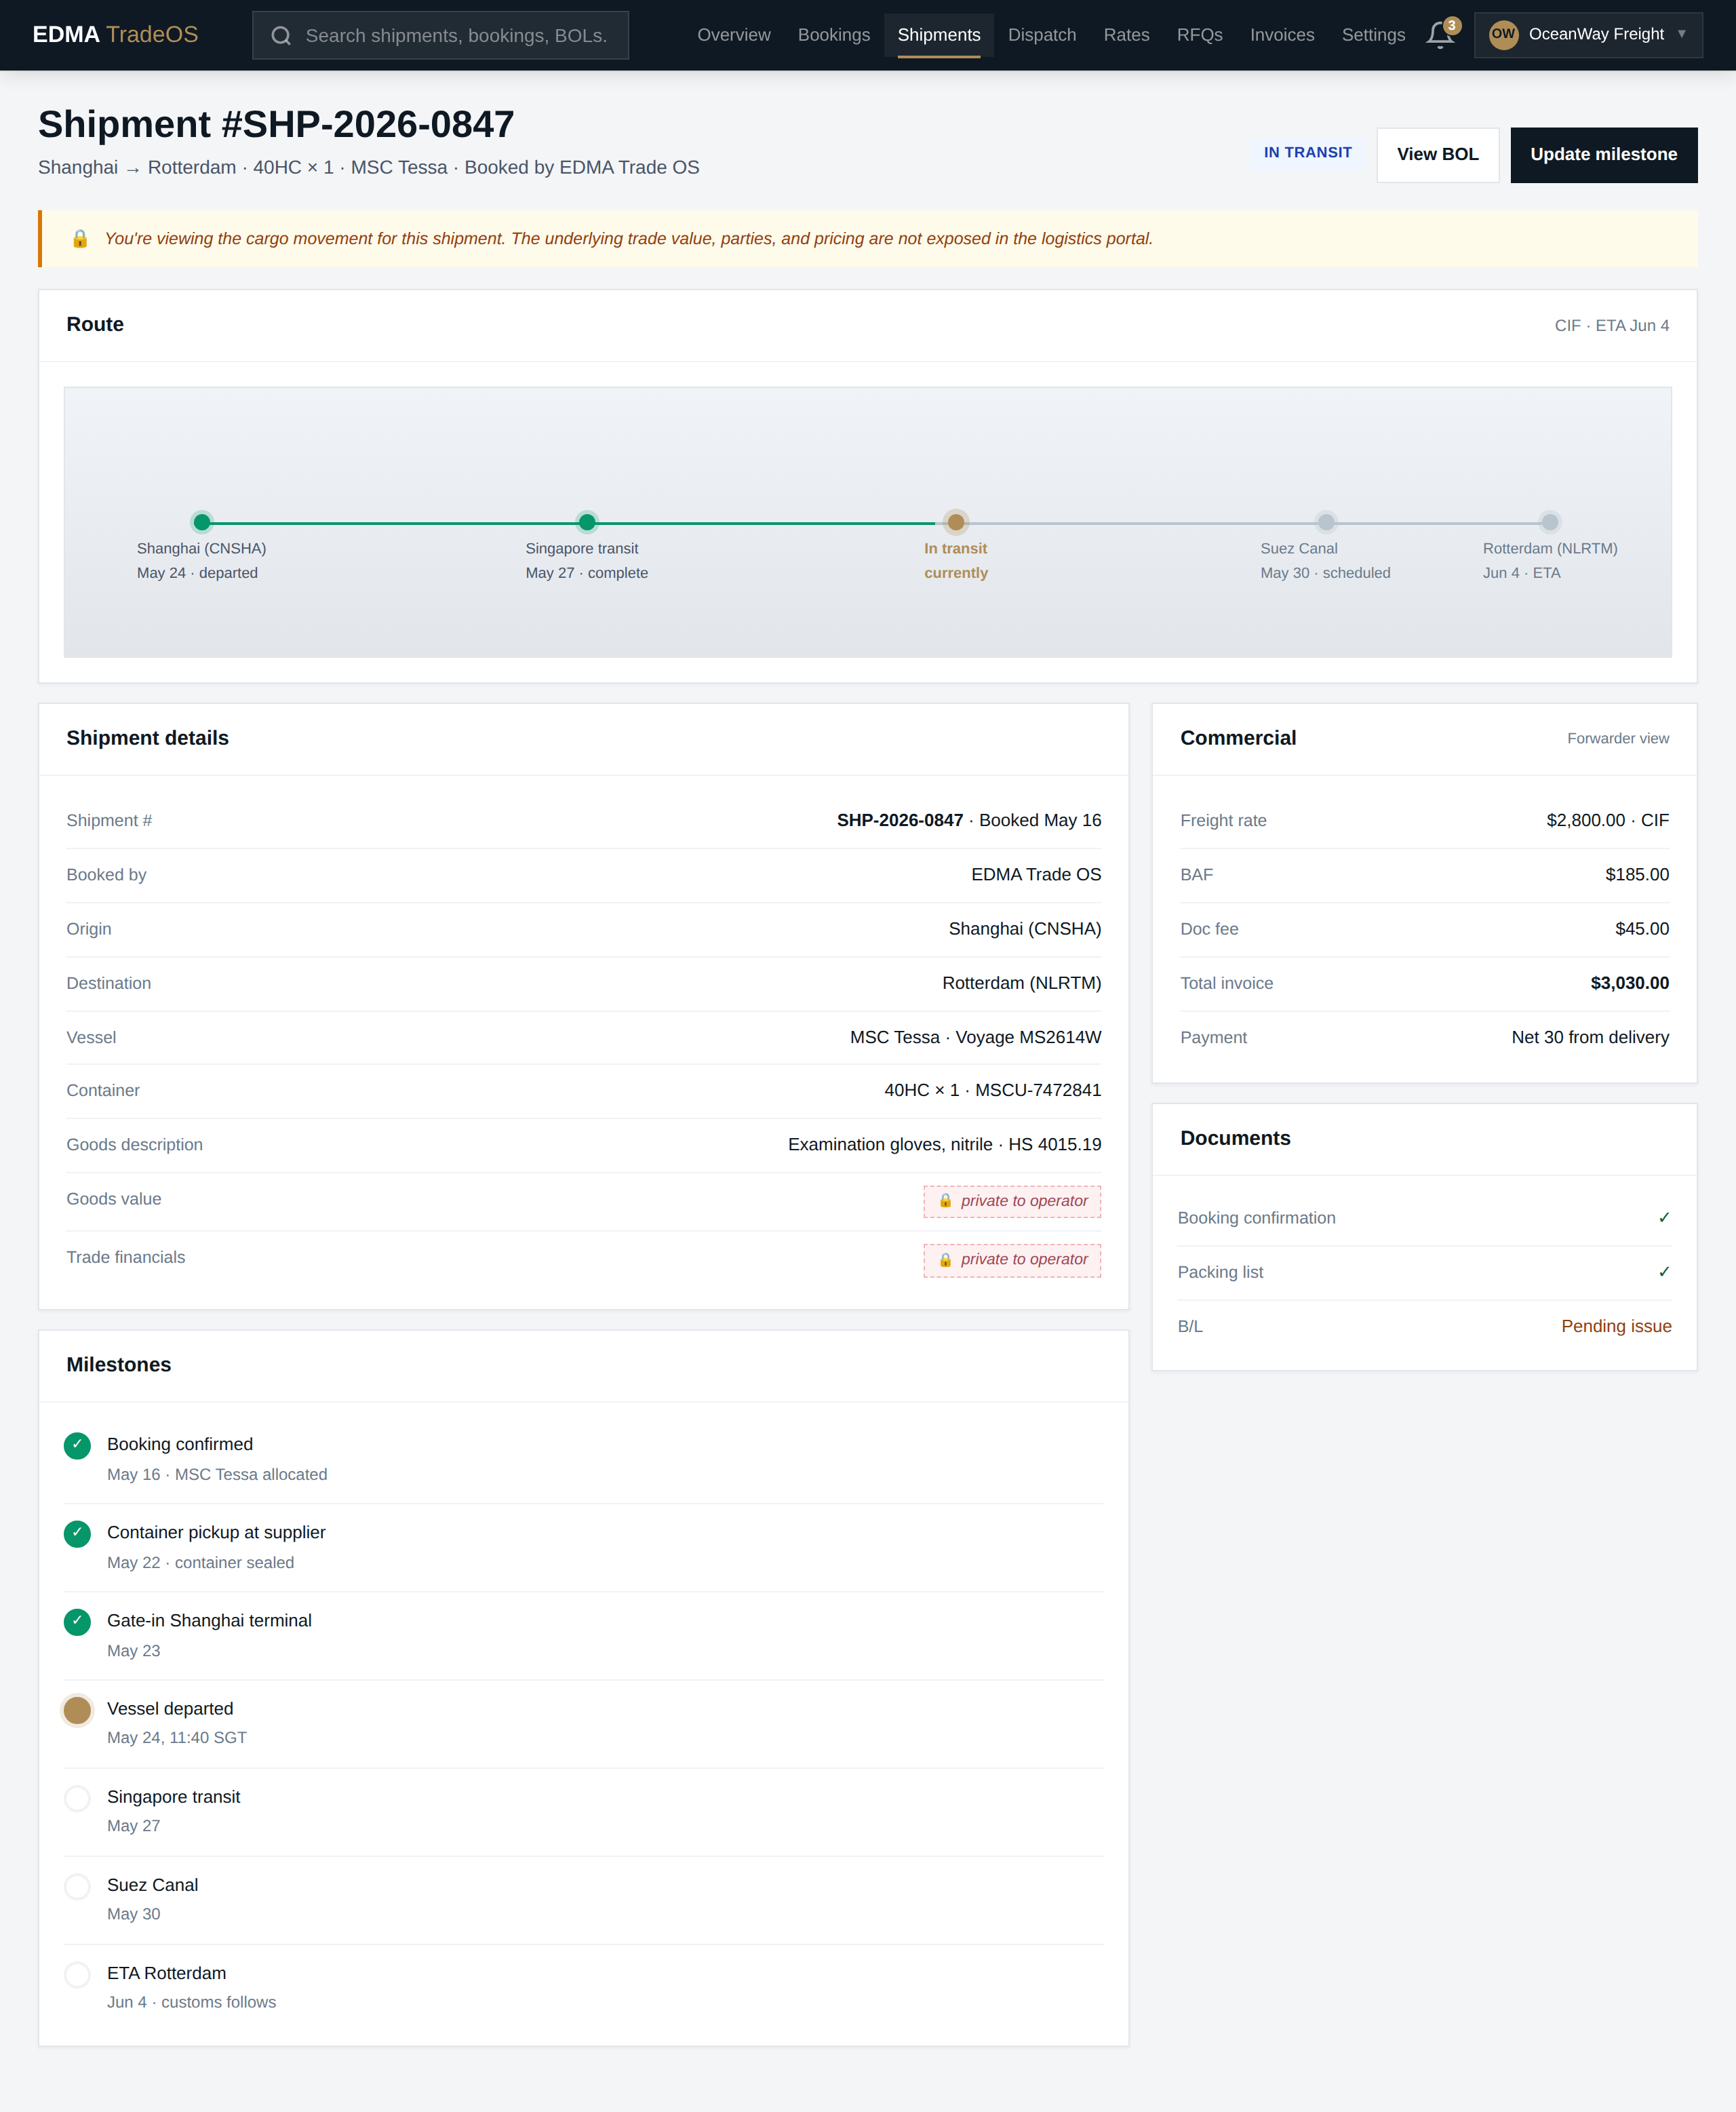Click the search magnifier icon

tap(281, 36)
